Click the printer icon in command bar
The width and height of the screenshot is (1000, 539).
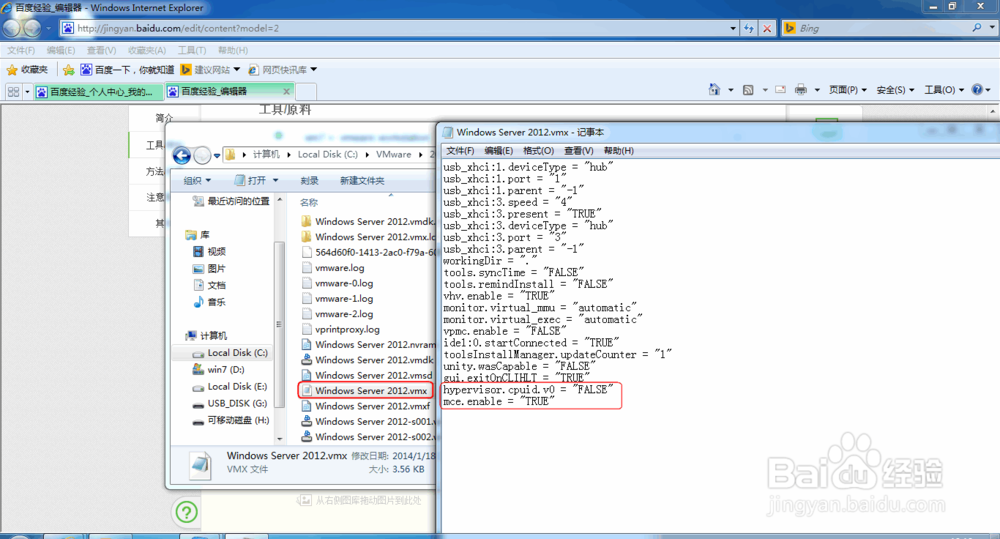801,90
